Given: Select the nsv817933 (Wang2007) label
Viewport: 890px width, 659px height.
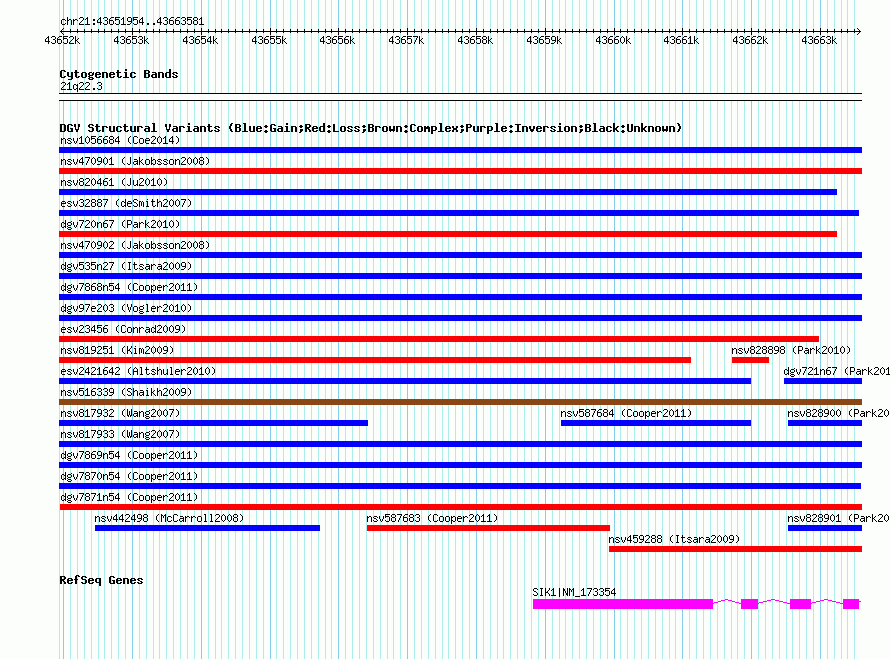Looking at the screenshot, I should click(x=120, y=434).
